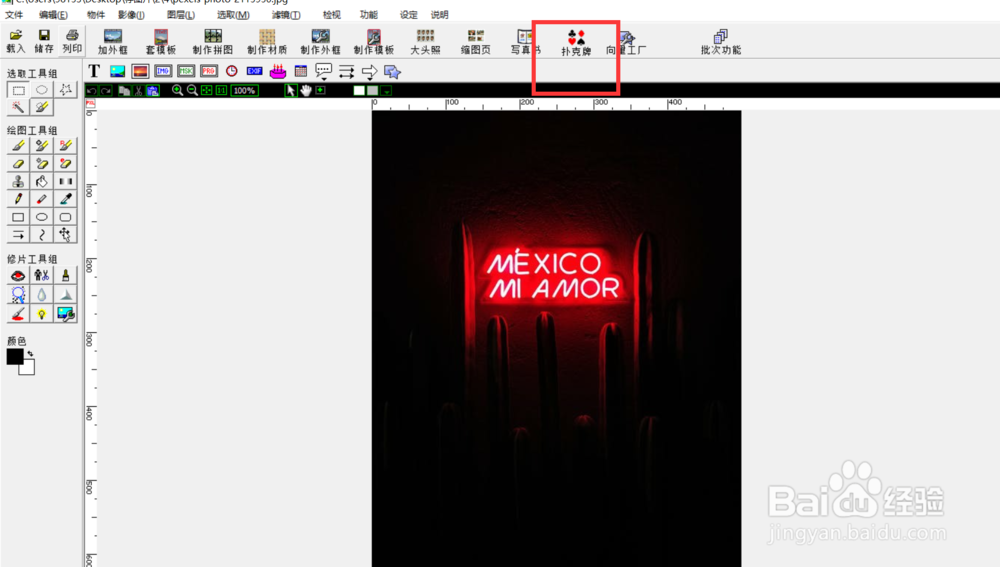Select the water drop blur tool

41,295
